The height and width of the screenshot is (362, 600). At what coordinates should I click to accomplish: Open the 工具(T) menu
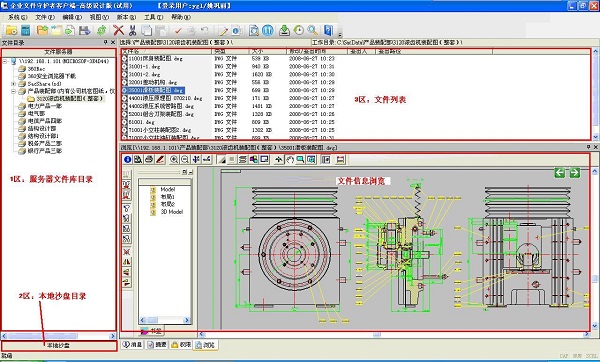153,17
